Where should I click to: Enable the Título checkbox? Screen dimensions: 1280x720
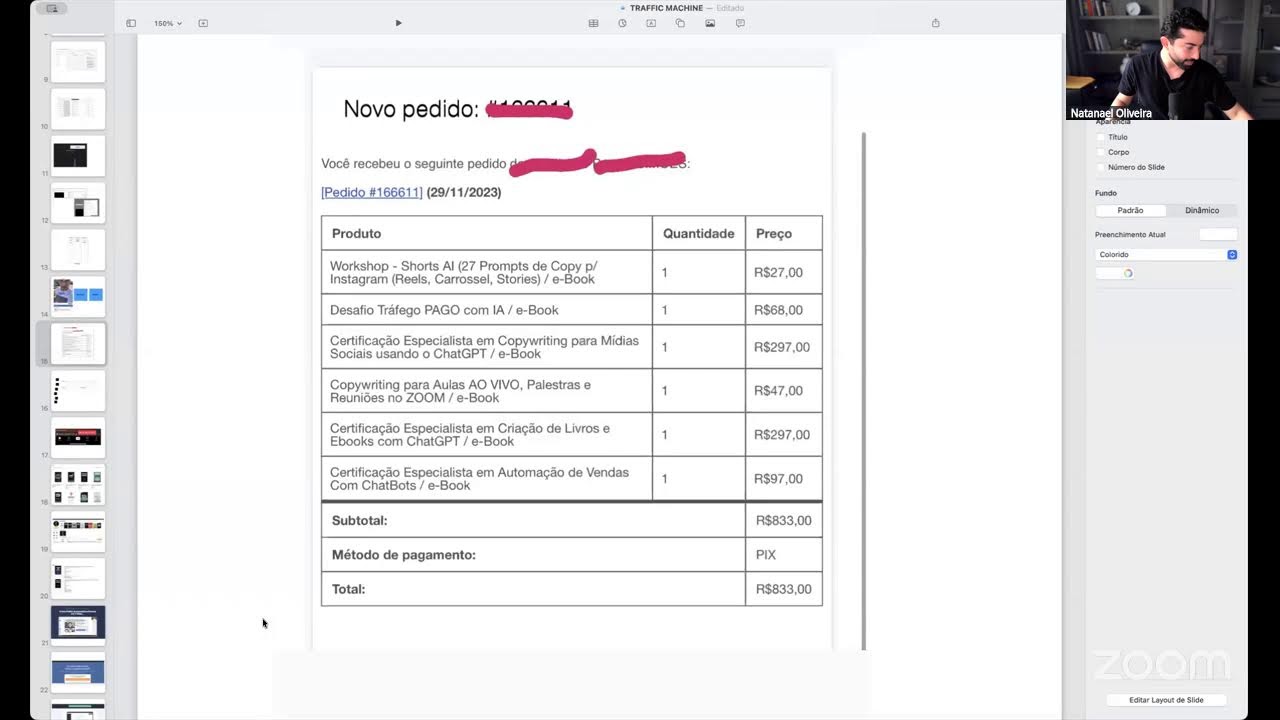(x=1102, y=137)
